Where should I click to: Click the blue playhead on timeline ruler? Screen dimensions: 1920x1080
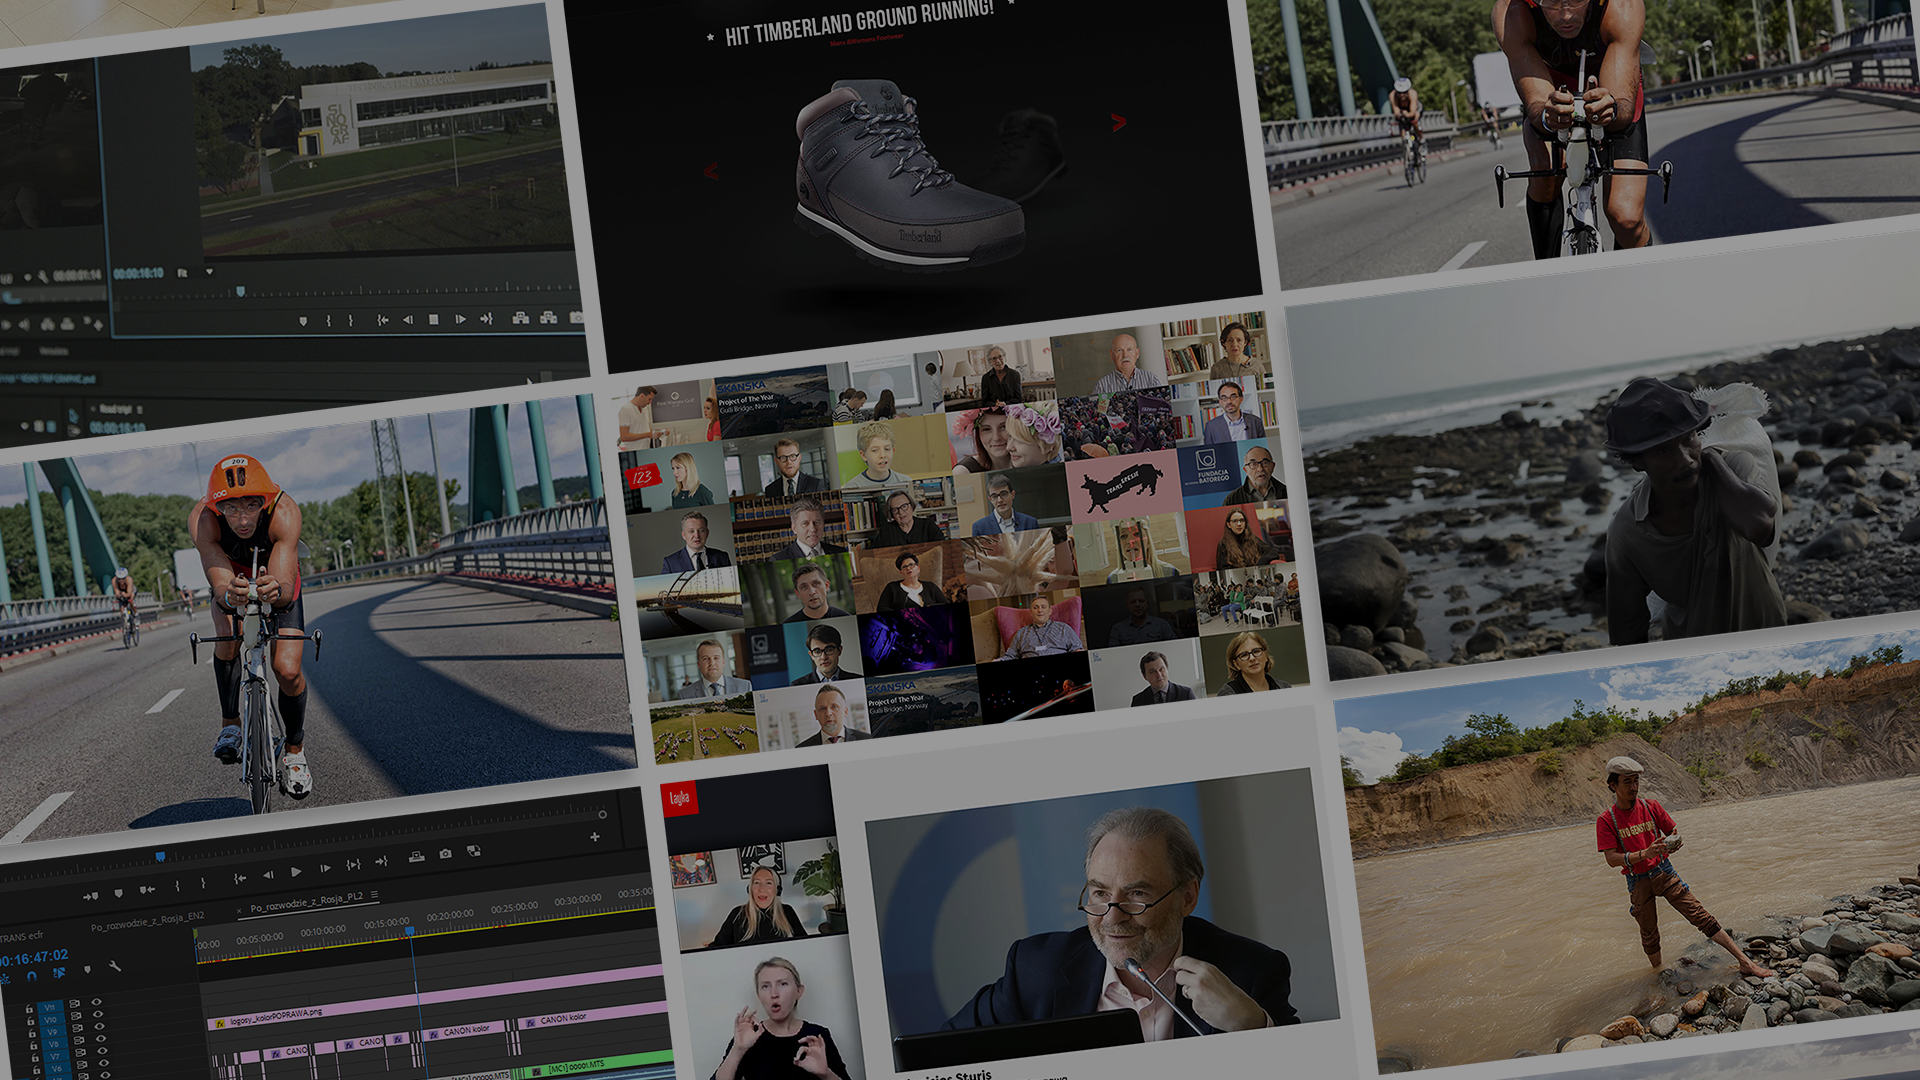coord(410,932)
